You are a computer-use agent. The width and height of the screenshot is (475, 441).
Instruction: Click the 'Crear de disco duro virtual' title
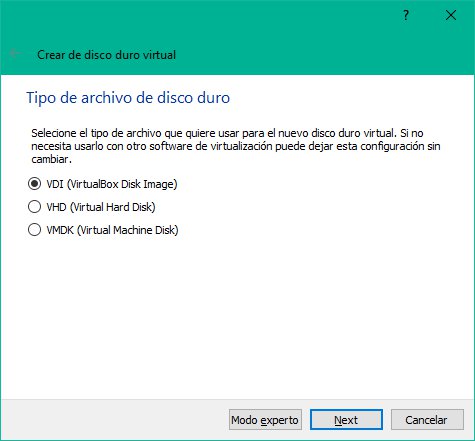106,55
